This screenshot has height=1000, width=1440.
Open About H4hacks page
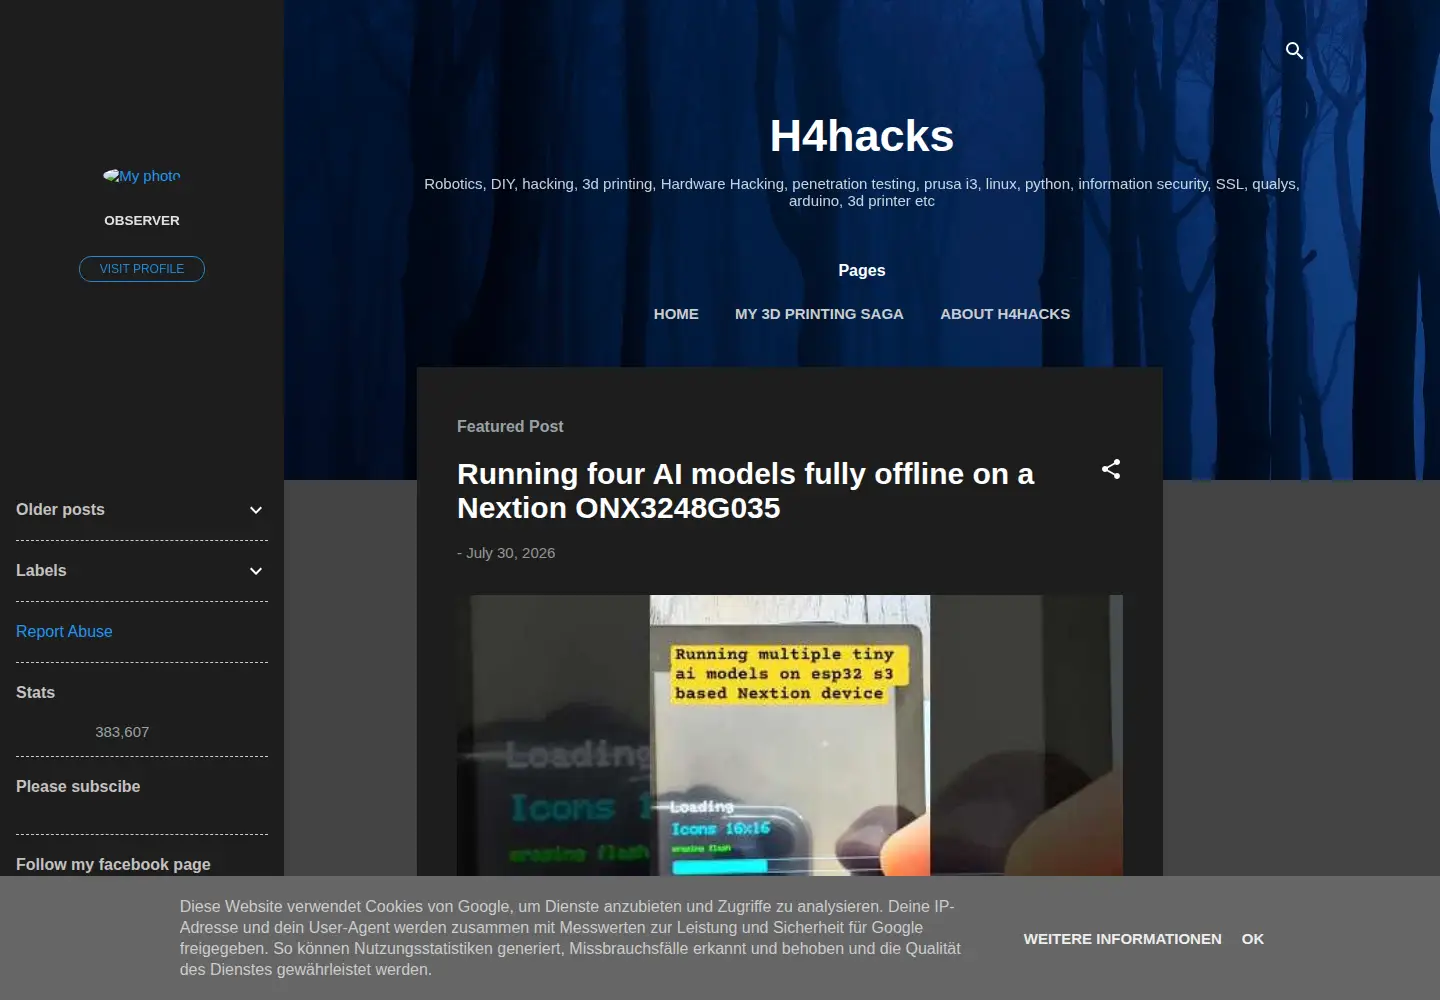tap(1005, 314)
